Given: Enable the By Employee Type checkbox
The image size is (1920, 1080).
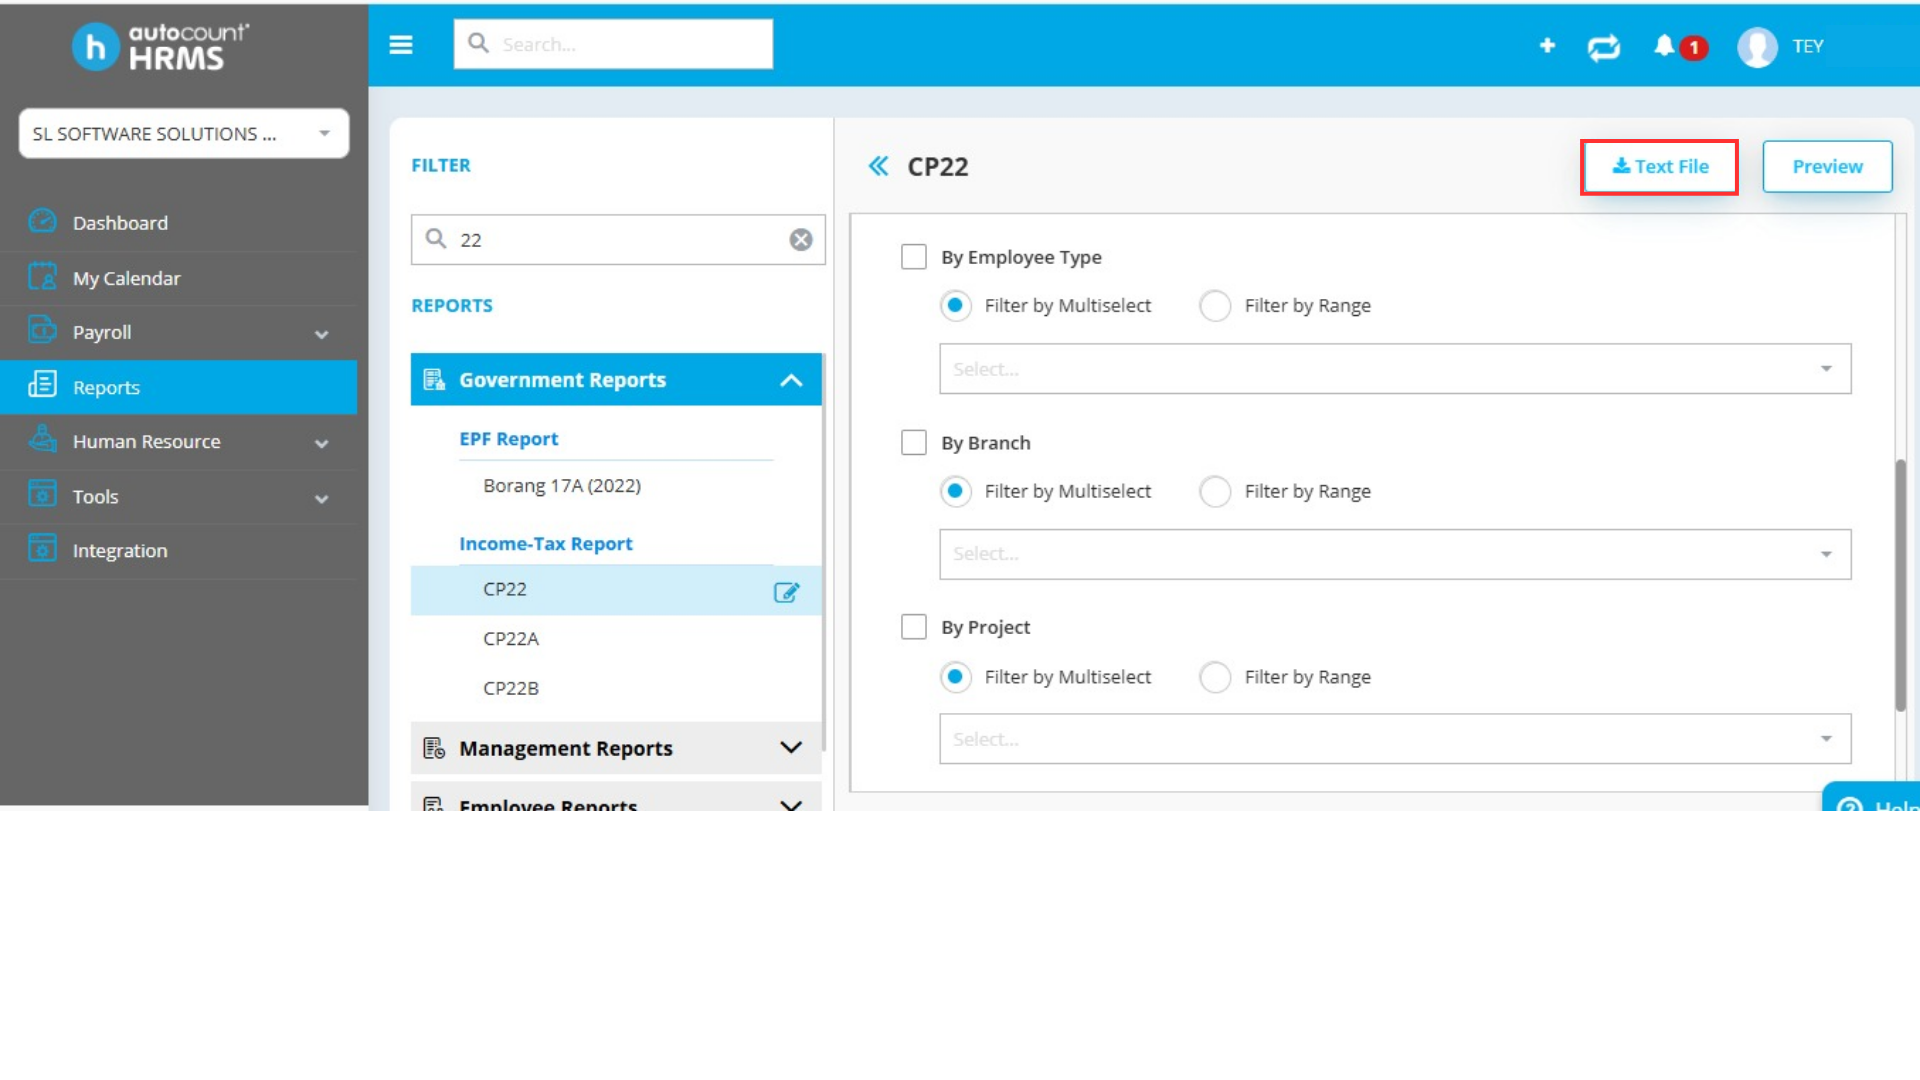Looking at the screenshot, I should 914,257.
